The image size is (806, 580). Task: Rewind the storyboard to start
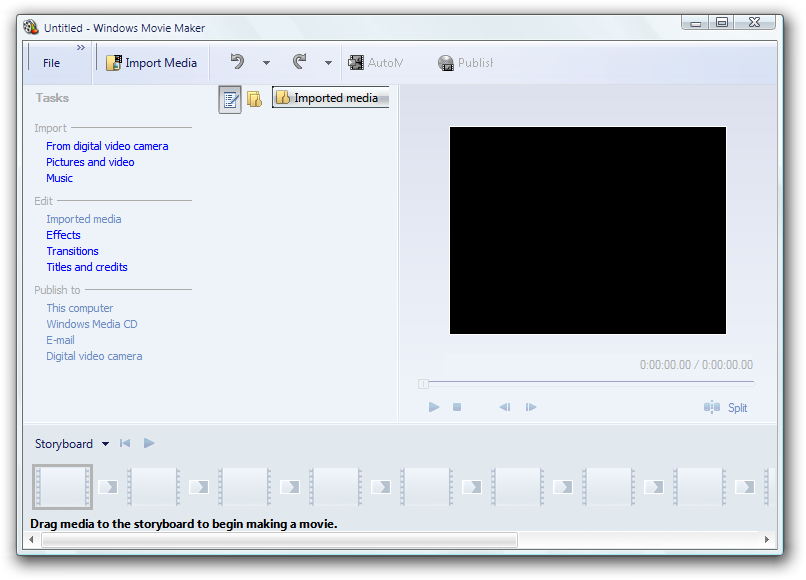(125, 443)
